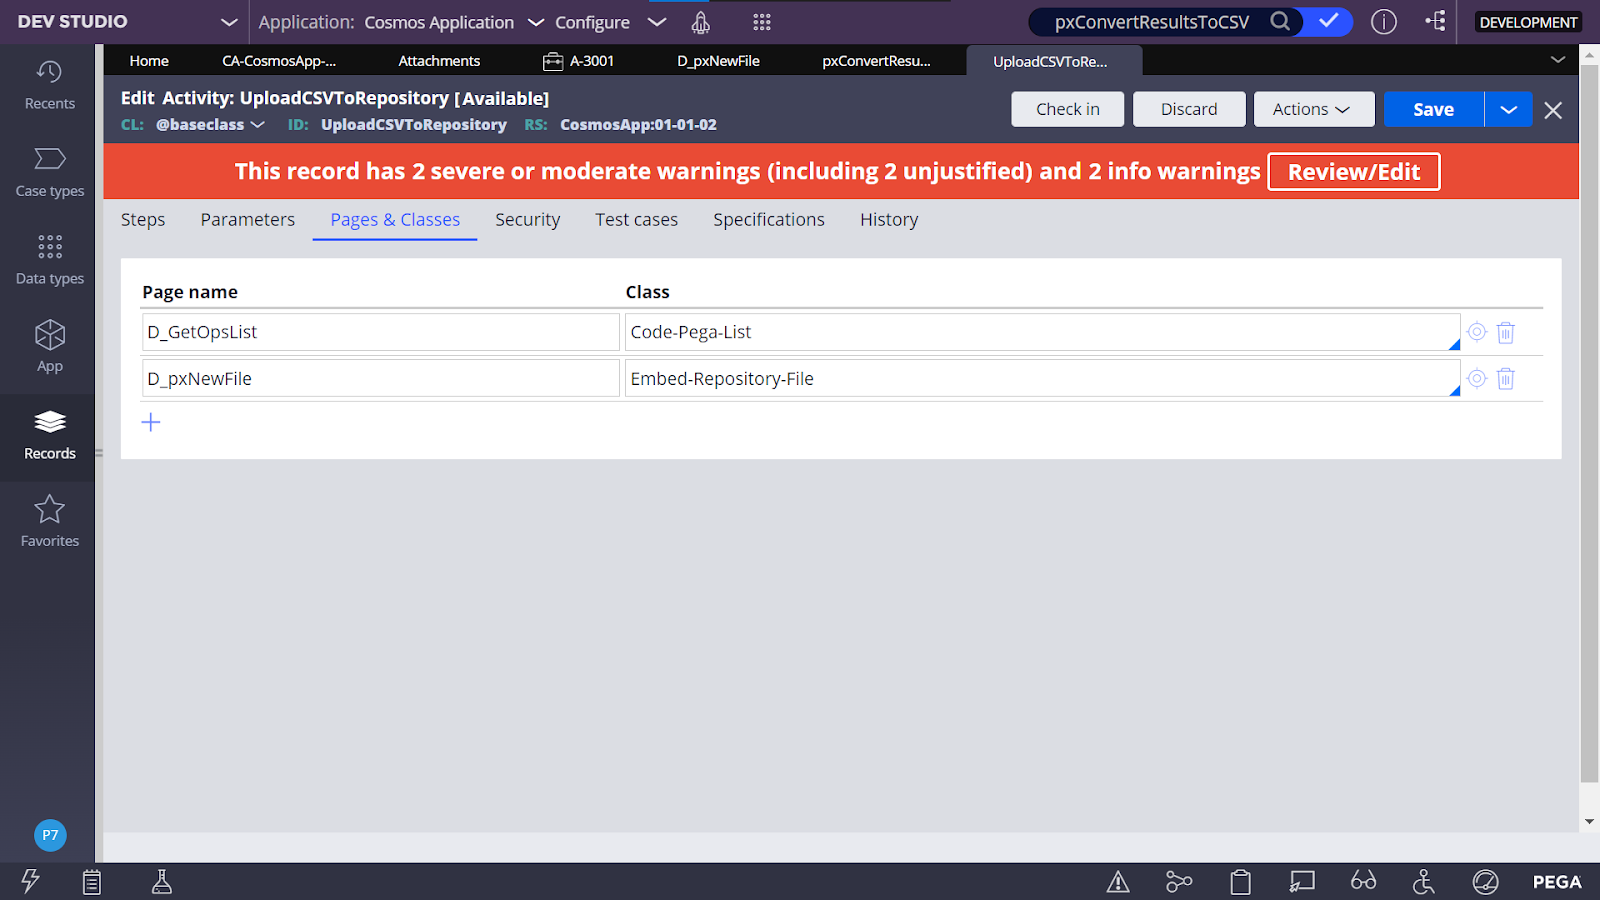This screenshot has width=1600, height=900.
Task: Click Review/Edit in warning banner
Action: [x=1354, y=171]
